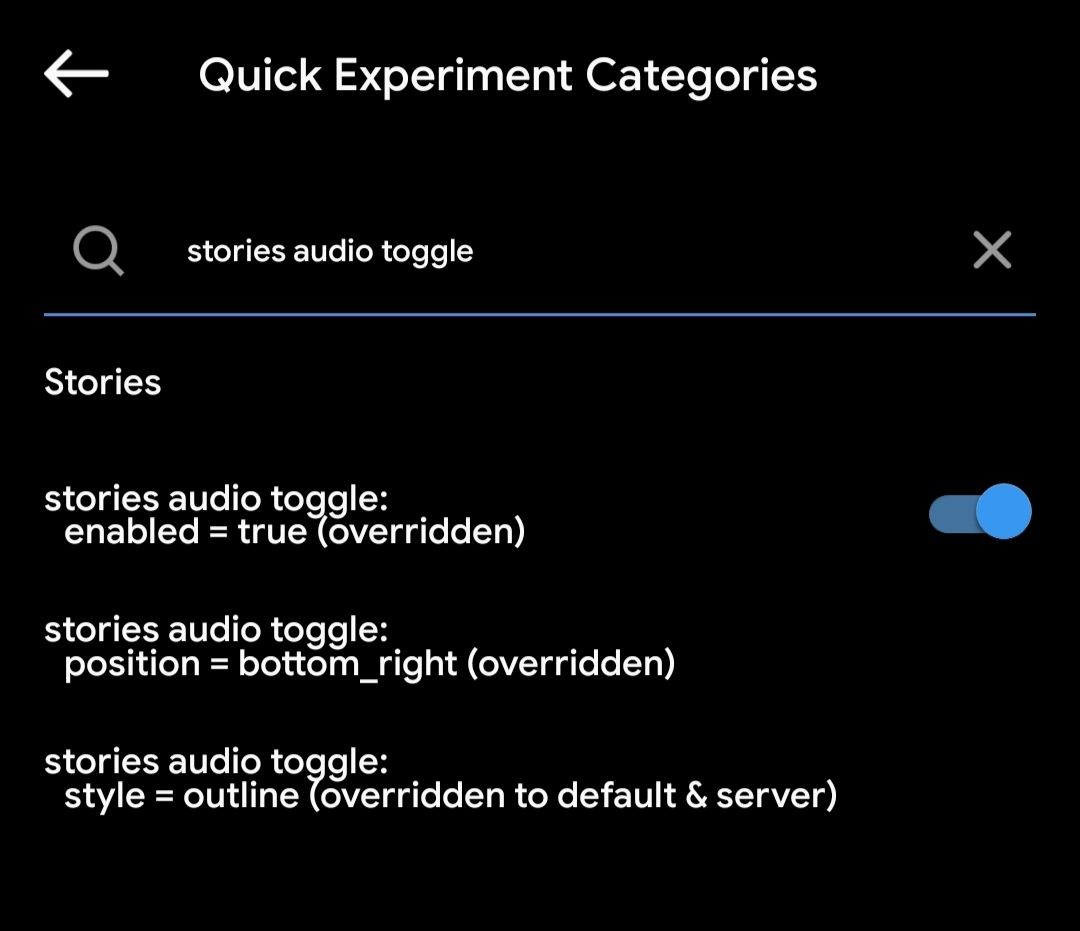
Task: Disable the stories audio toggle enabled switch
Action: (x=980, y=512)
